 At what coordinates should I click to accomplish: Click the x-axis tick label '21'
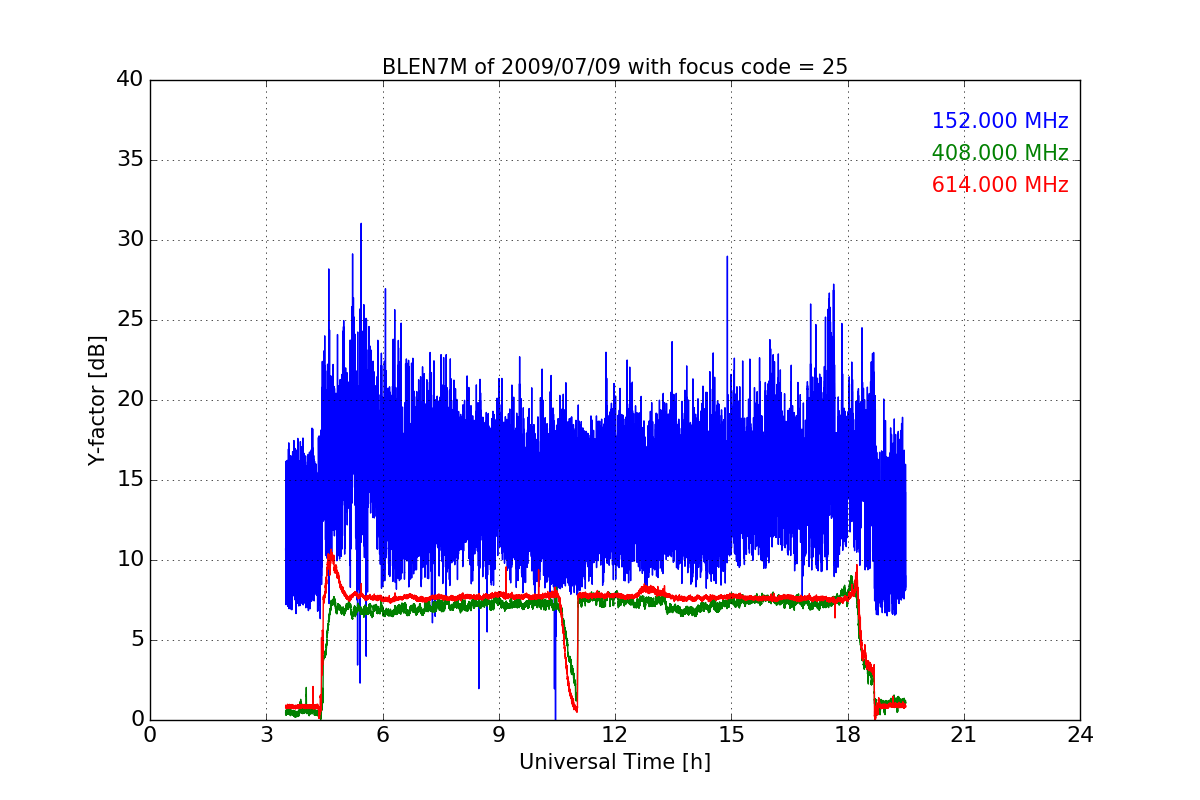click(x=964, y=734)
